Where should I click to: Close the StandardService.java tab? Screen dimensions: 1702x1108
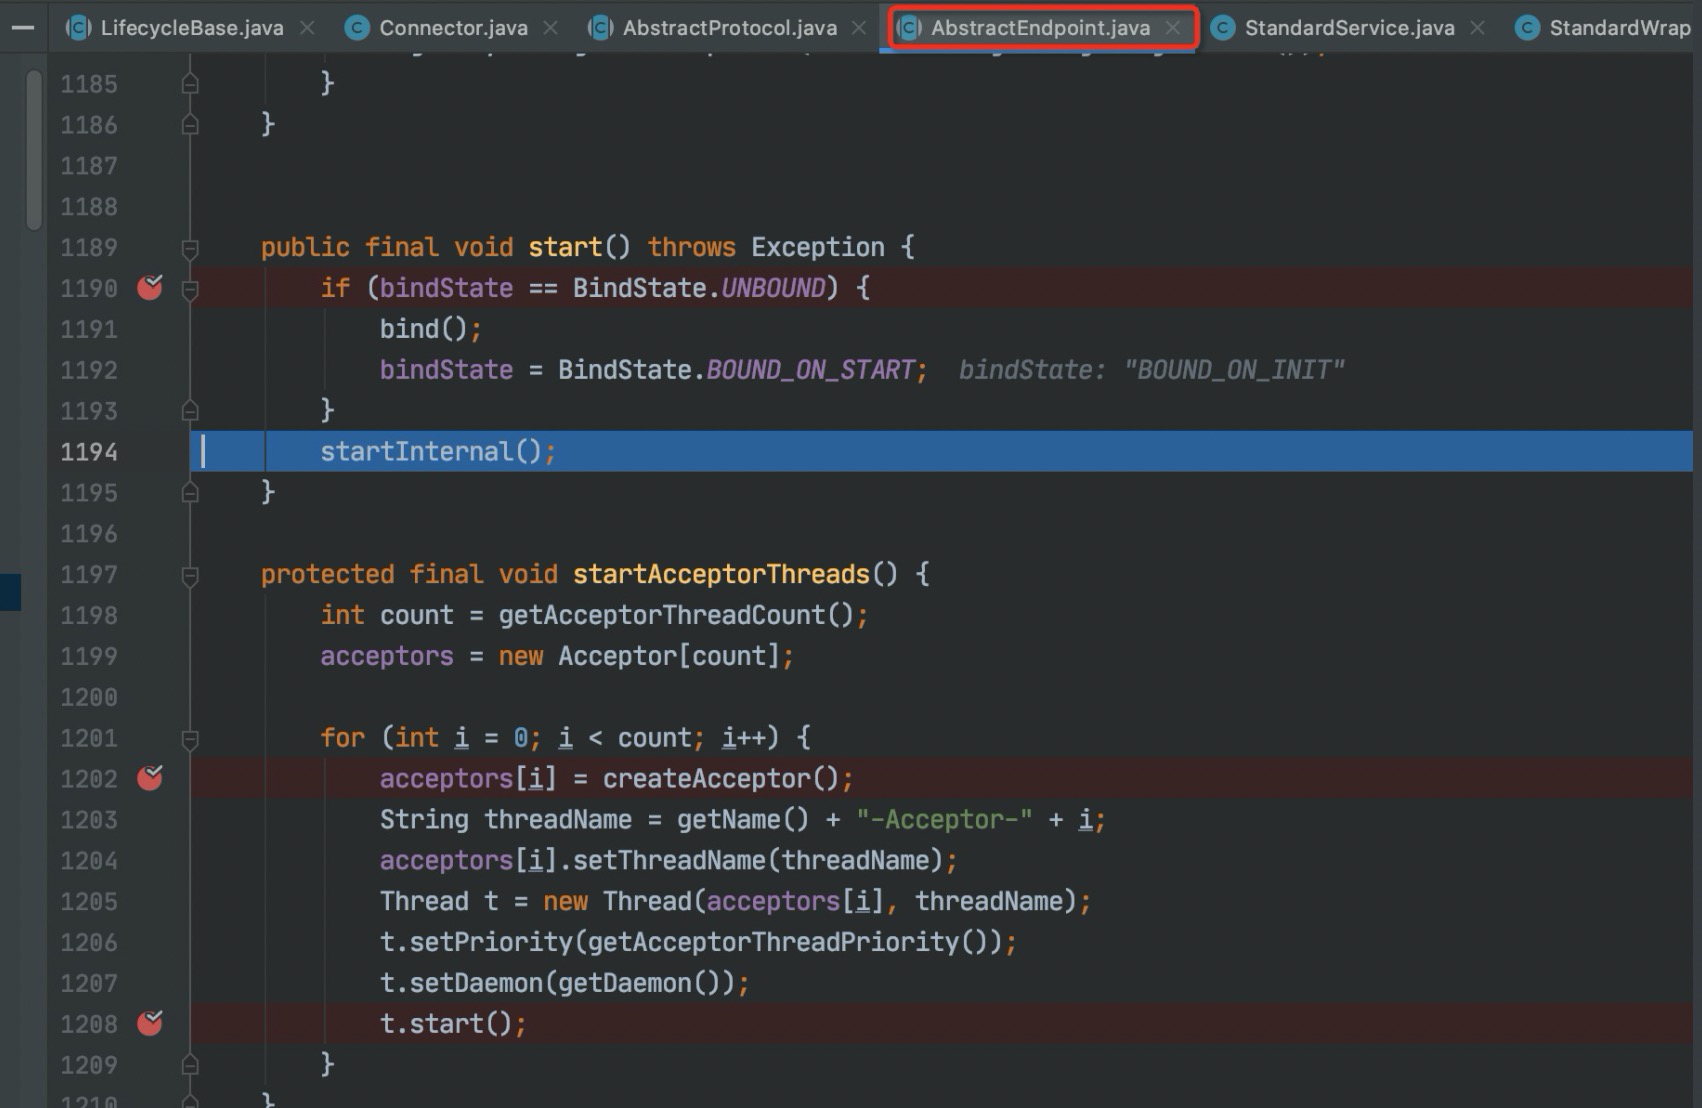coord(1477,28)
